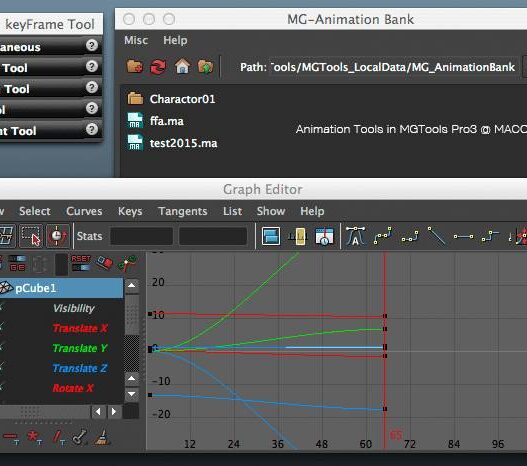Image resolution: width=527 pixels, height=466 pixels.
Task: Select the Visibility channel
Action: tap(74, 308)
